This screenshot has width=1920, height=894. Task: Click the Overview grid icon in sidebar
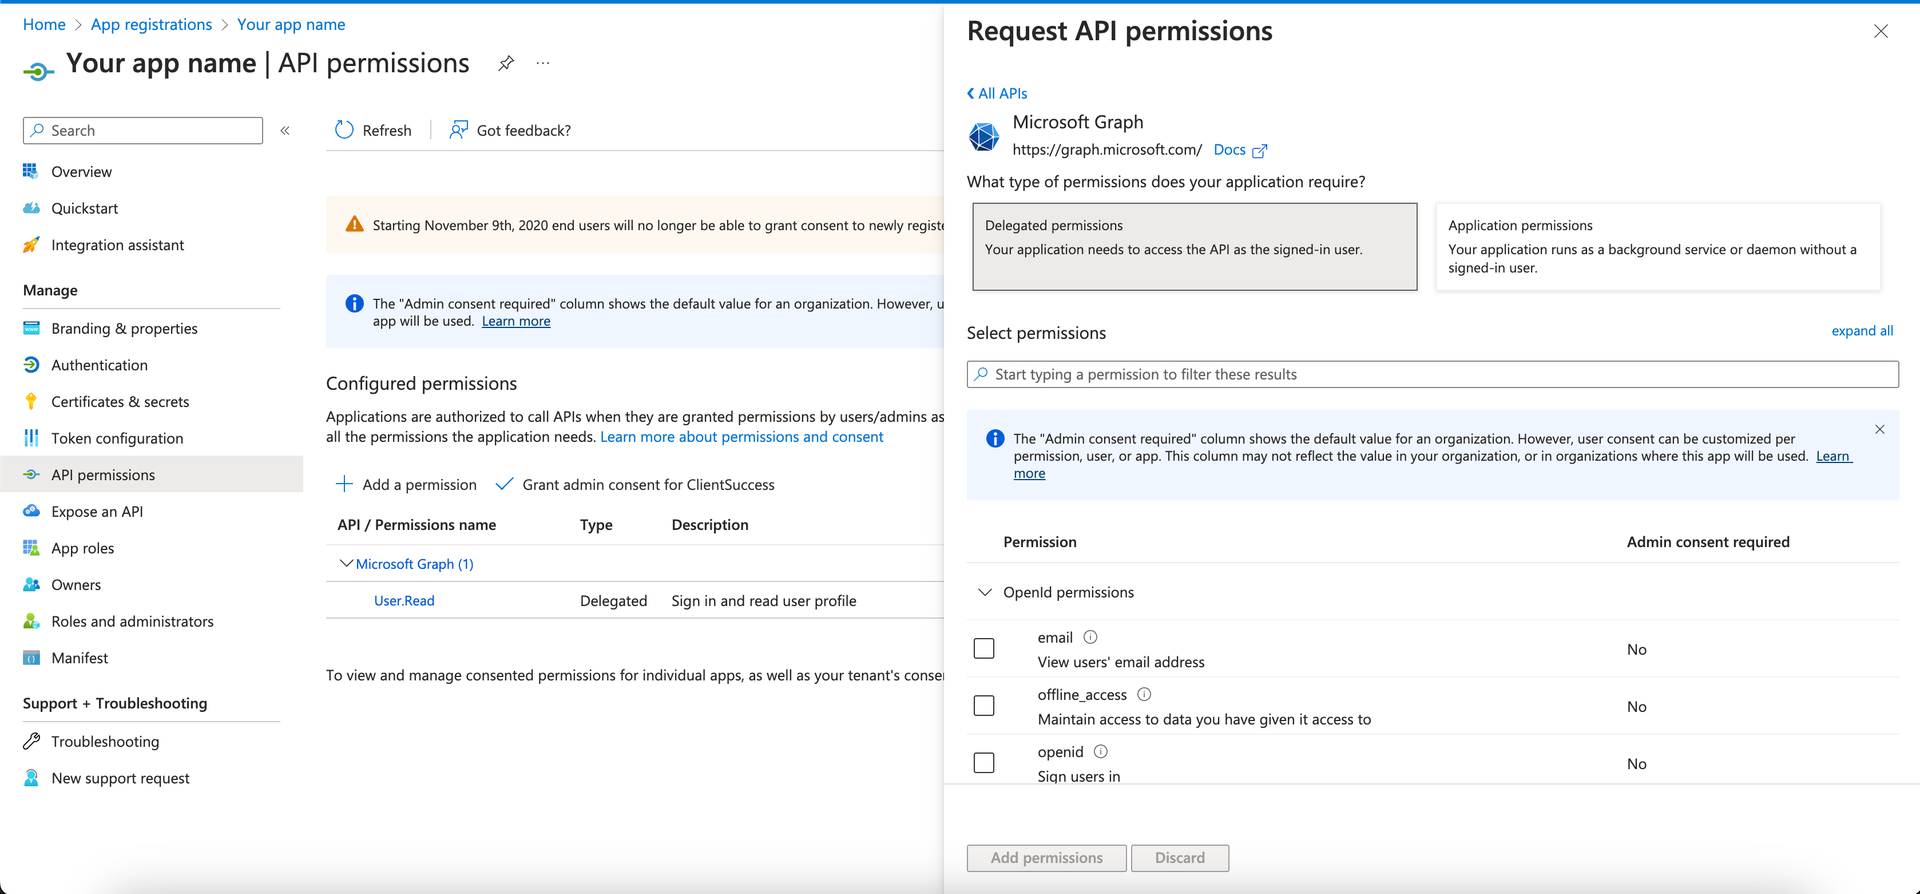point(31,171)
